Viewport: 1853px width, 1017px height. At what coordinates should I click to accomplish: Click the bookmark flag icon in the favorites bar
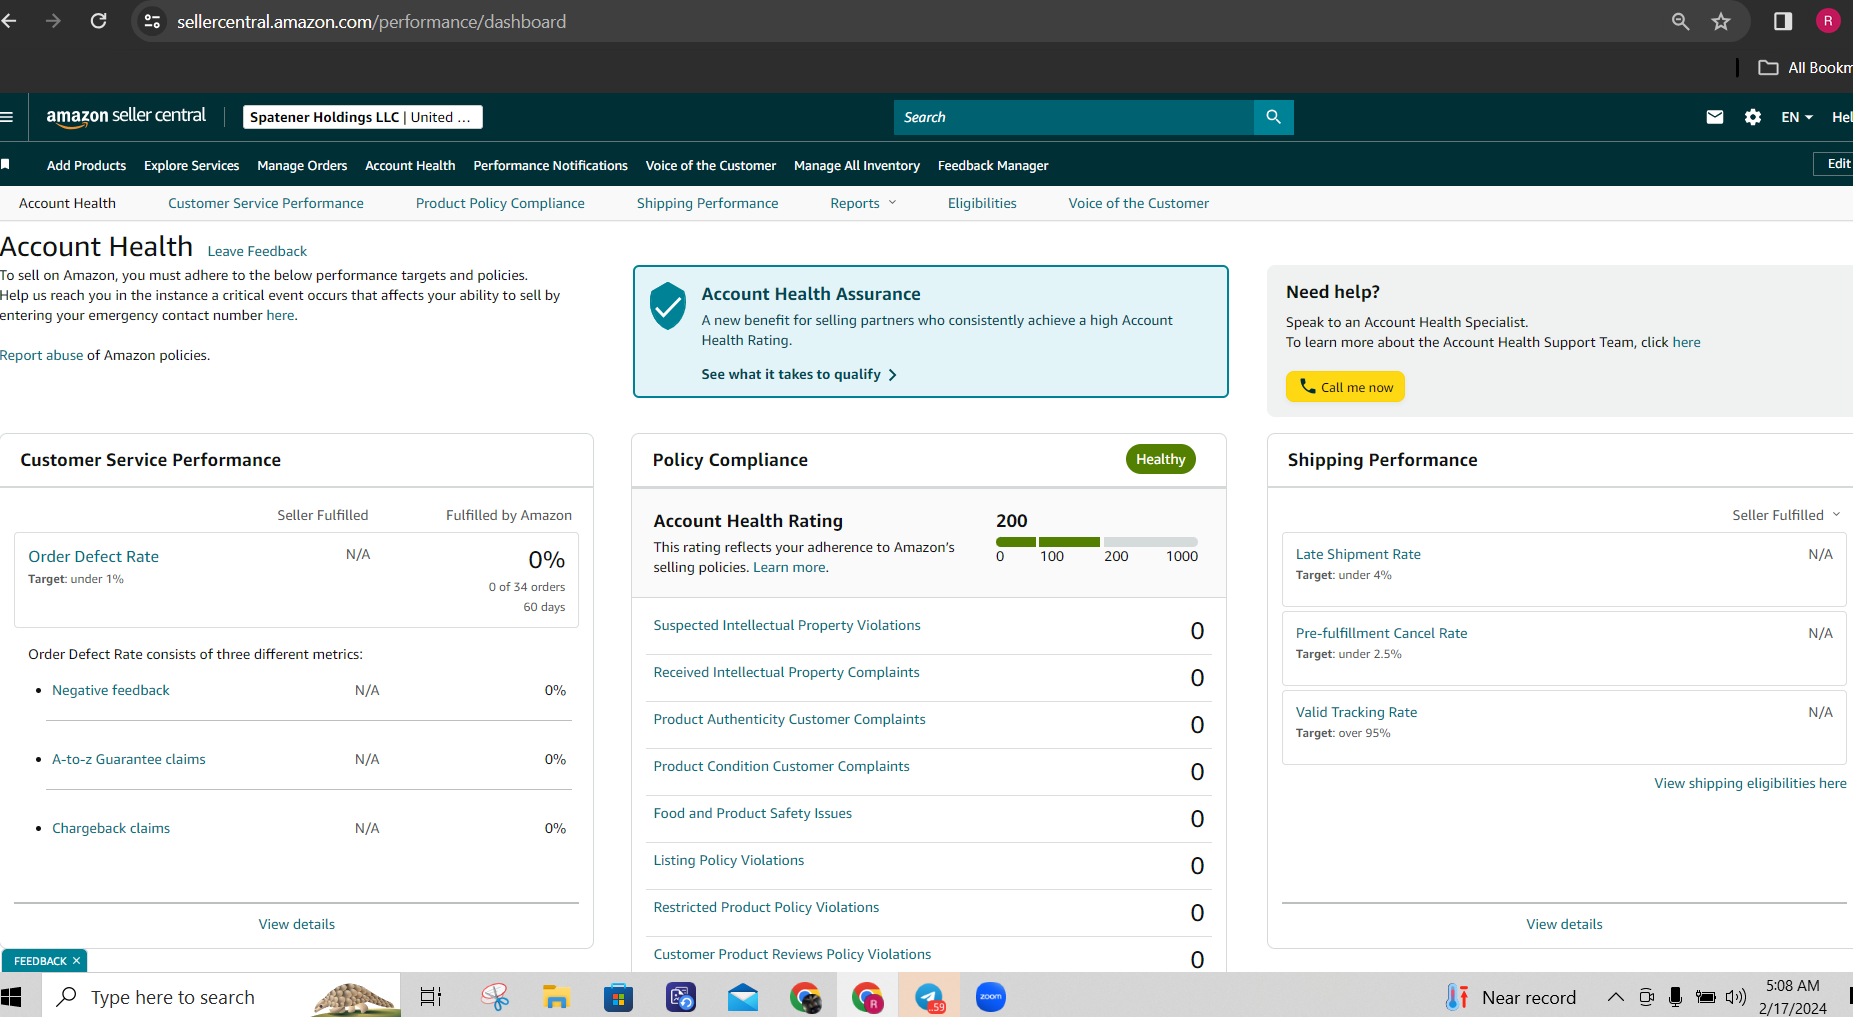point(5,164)
